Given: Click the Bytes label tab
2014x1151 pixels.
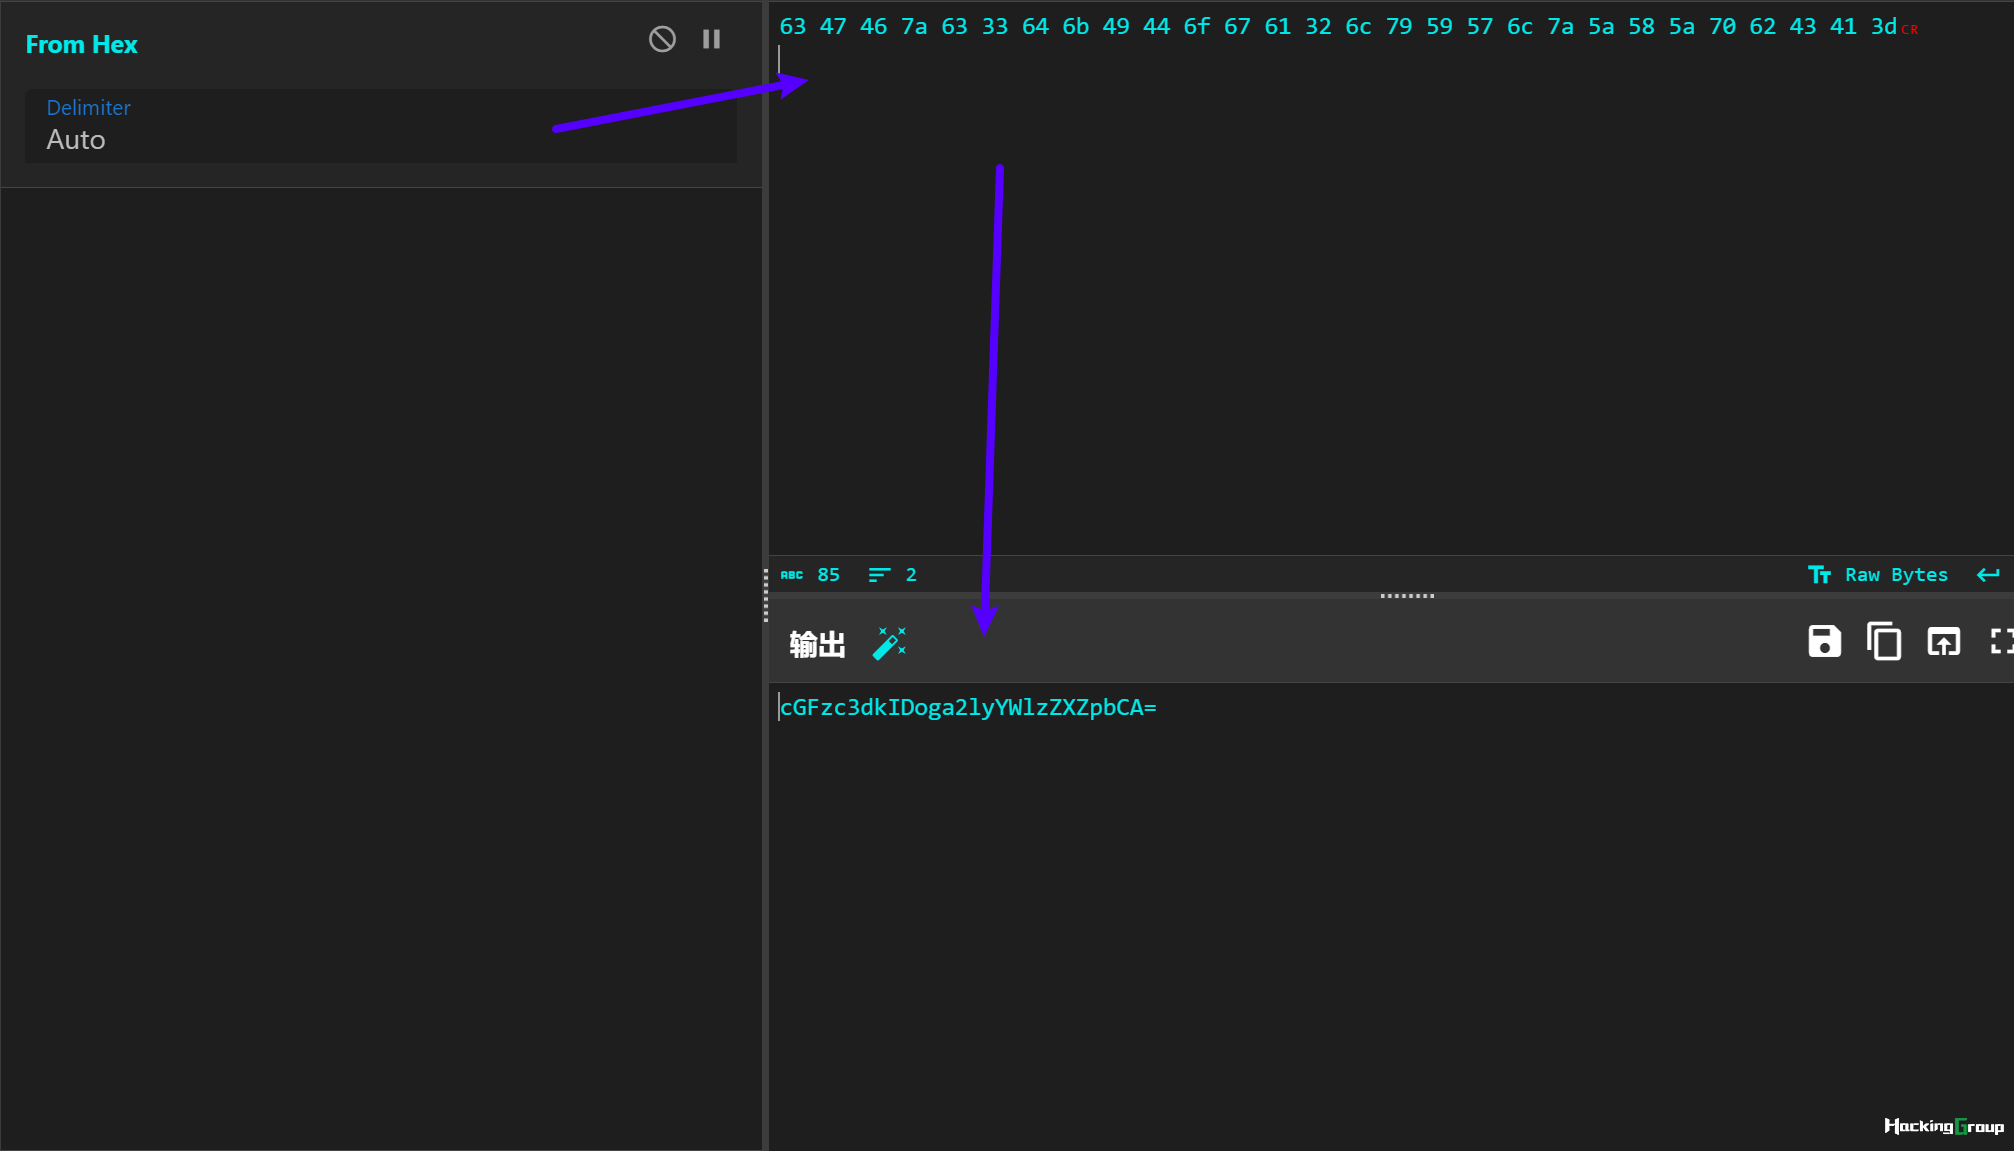Looking at the screenshot, I should (1923, 576).
